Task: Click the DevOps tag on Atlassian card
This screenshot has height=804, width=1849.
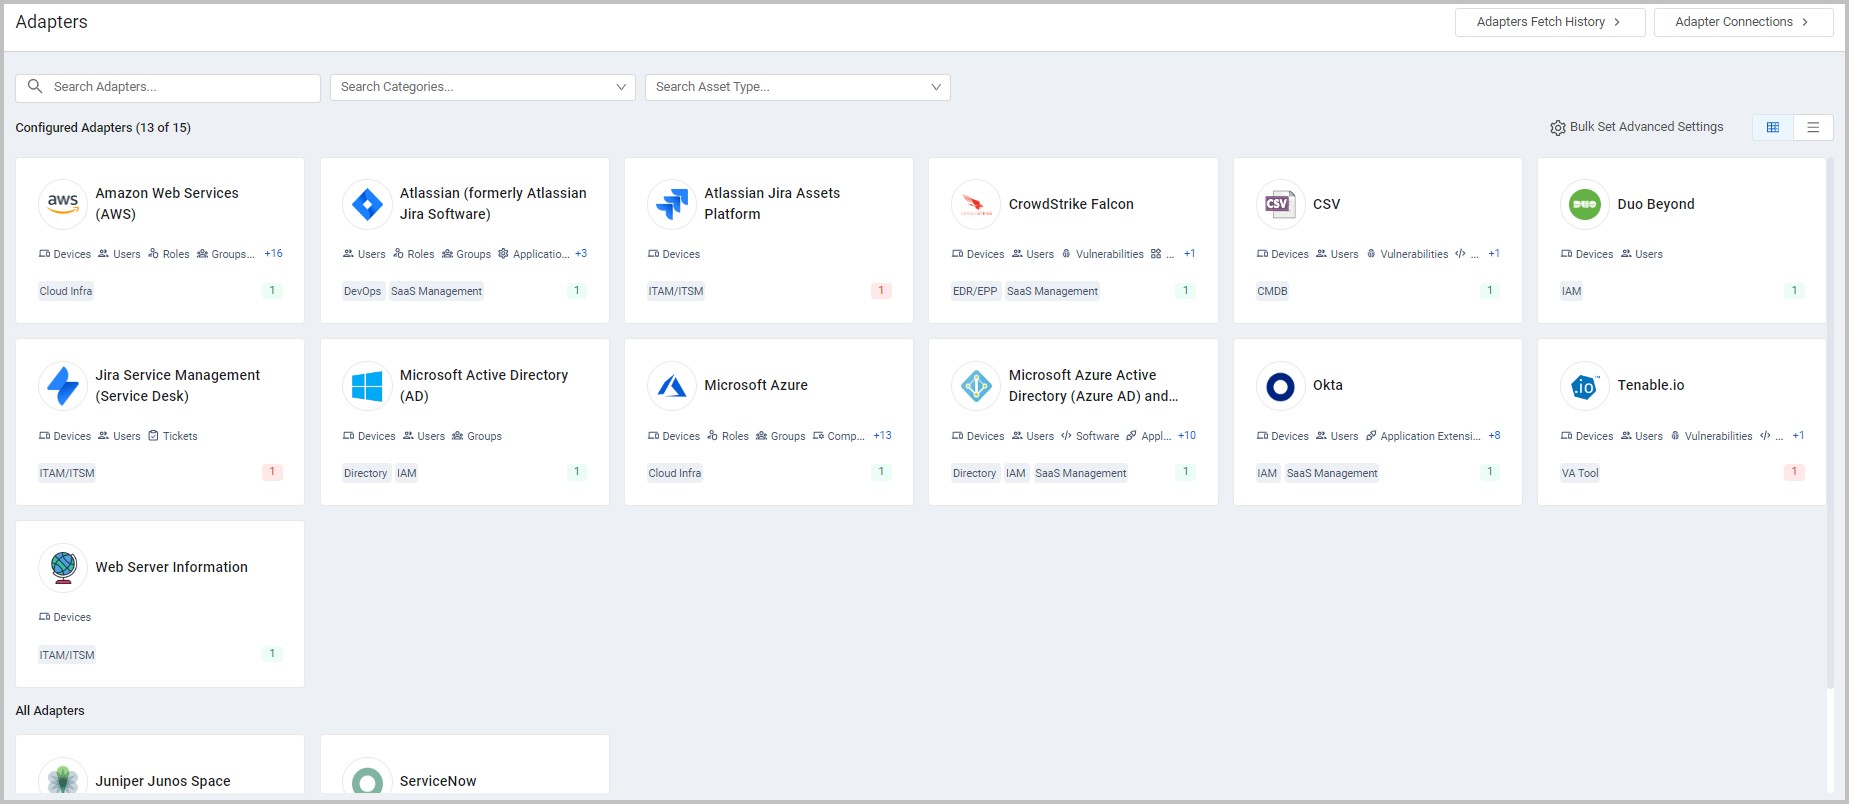Action: coord(362,292)
